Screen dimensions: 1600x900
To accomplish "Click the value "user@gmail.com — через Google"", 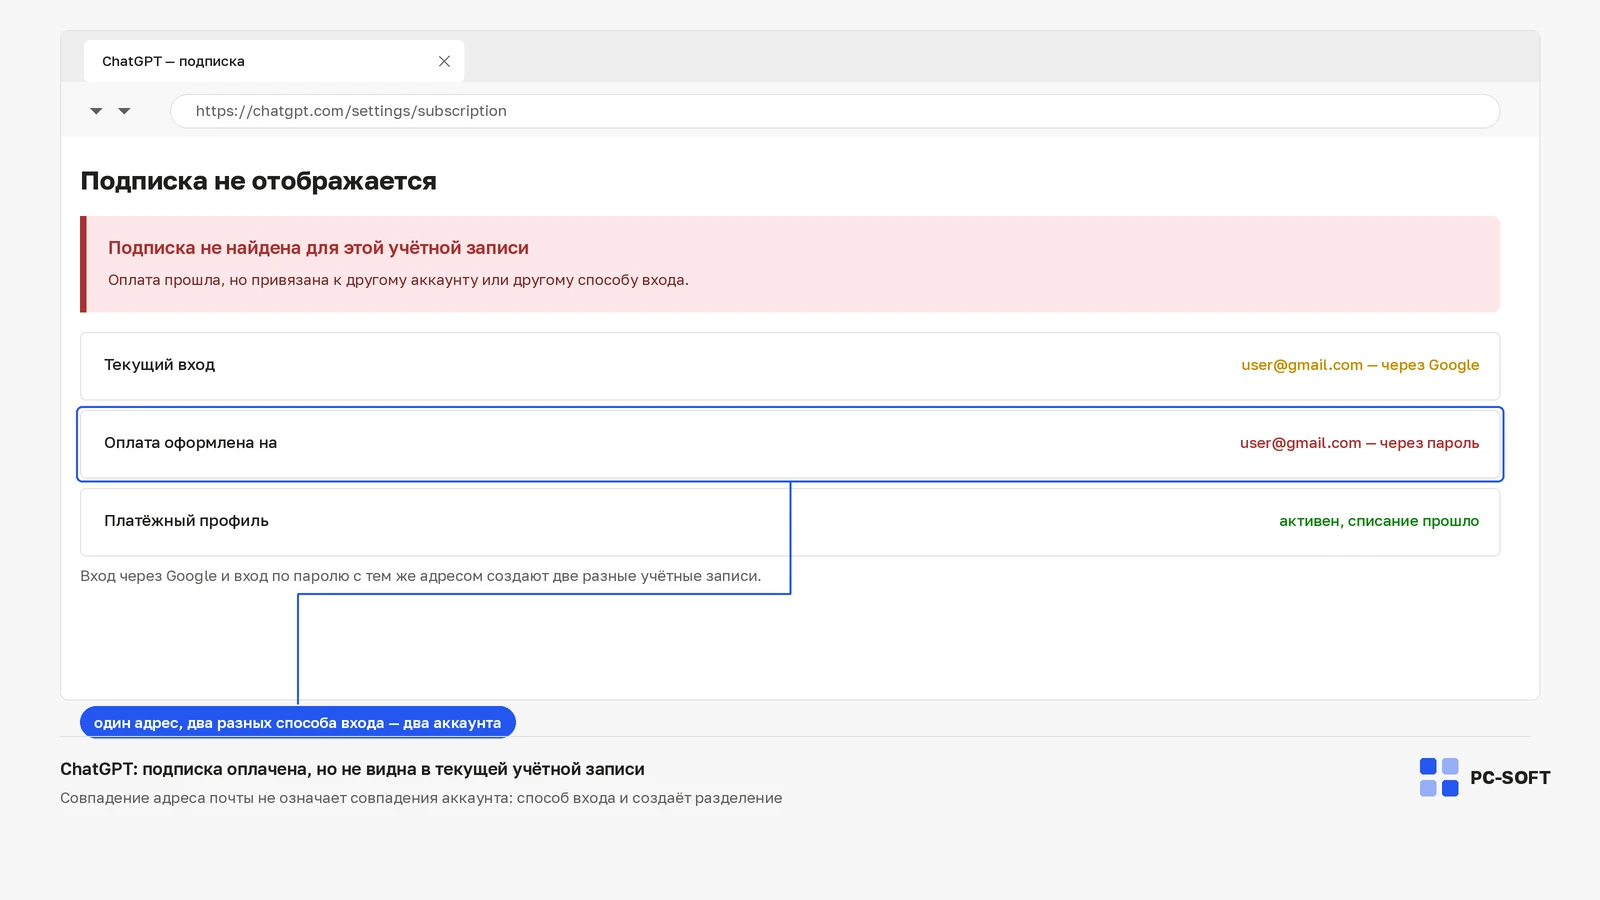I will coord(1360,365).
